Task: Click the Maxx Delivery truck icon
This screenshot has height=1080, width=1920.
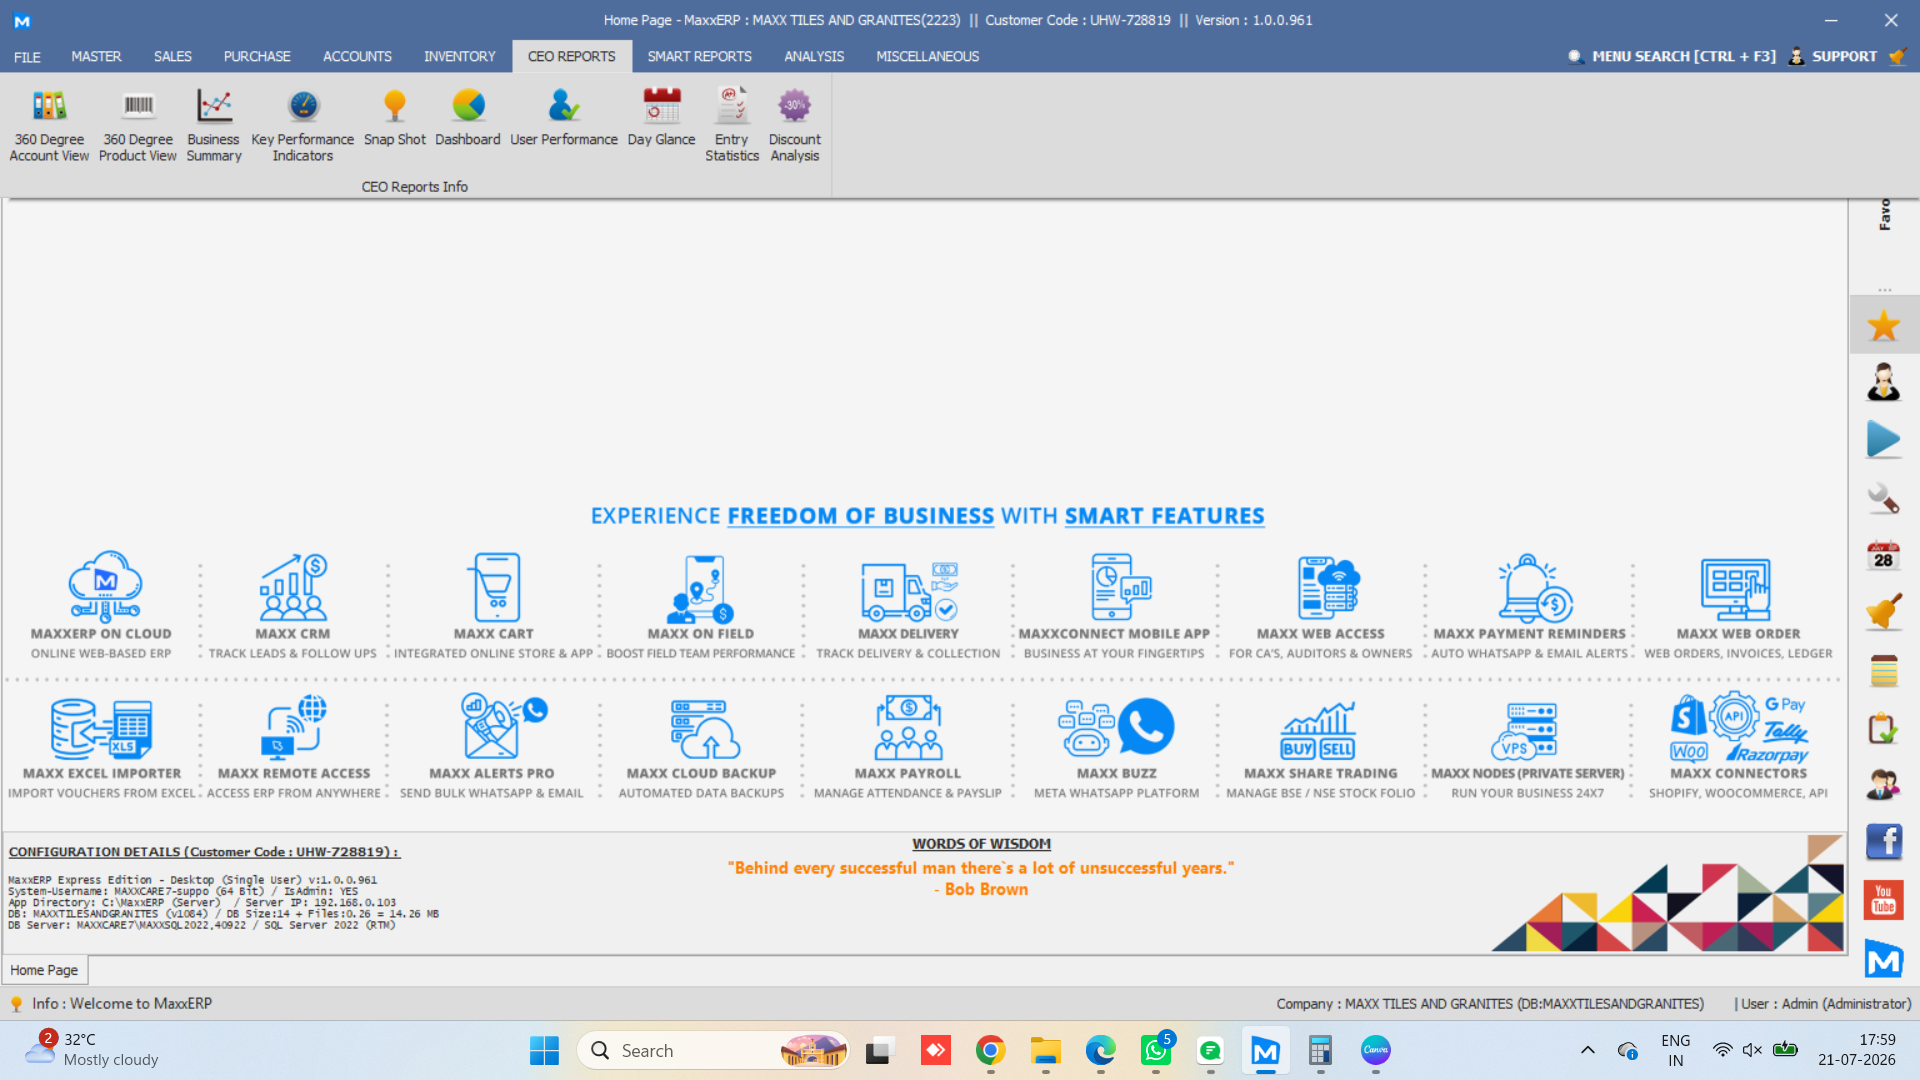Action: (909, 591)
